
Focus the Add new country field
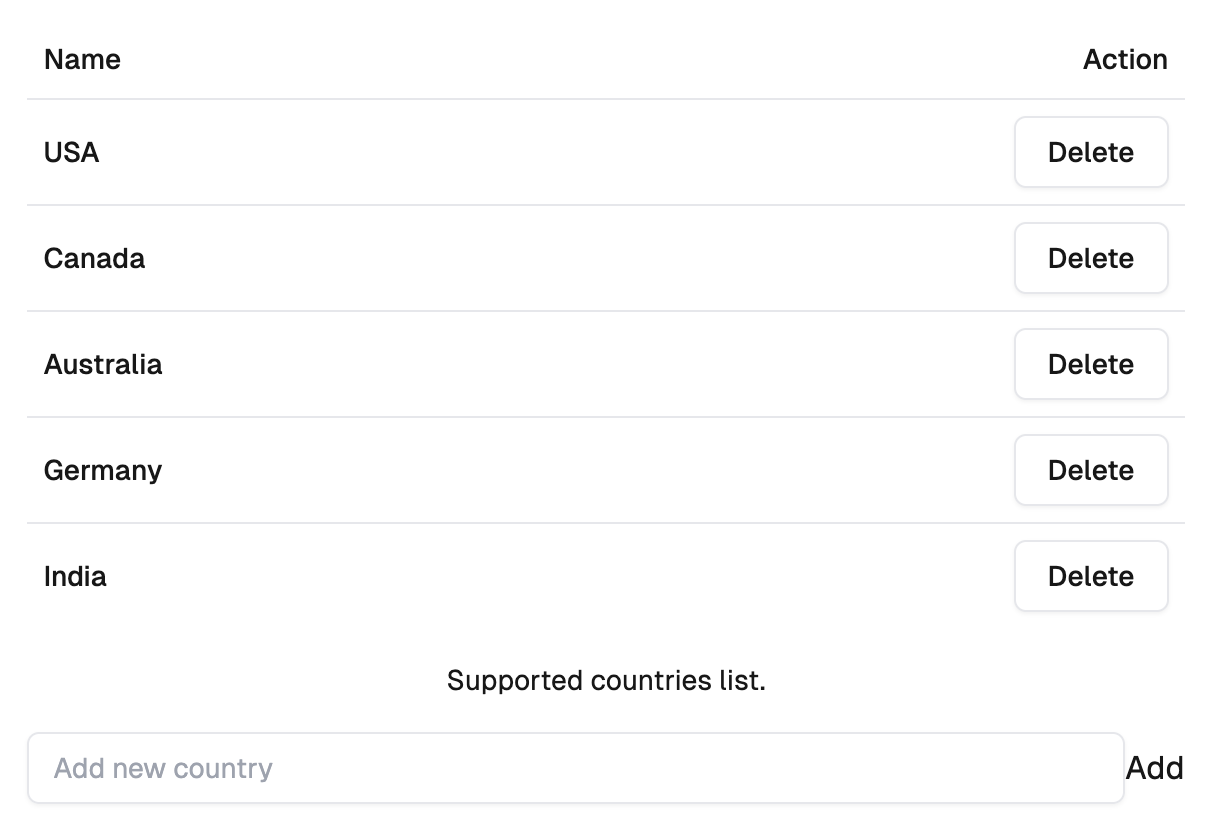(575, 768)
